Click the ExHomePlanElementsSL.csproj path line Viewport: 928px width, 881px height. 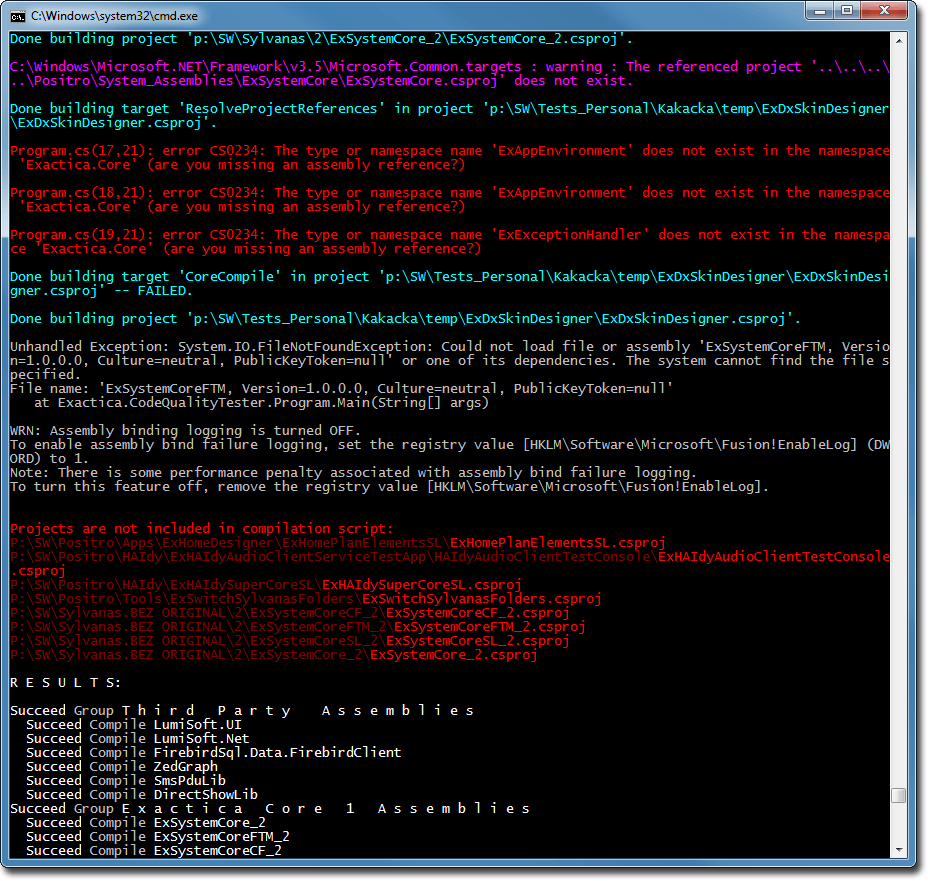[337, 542]
